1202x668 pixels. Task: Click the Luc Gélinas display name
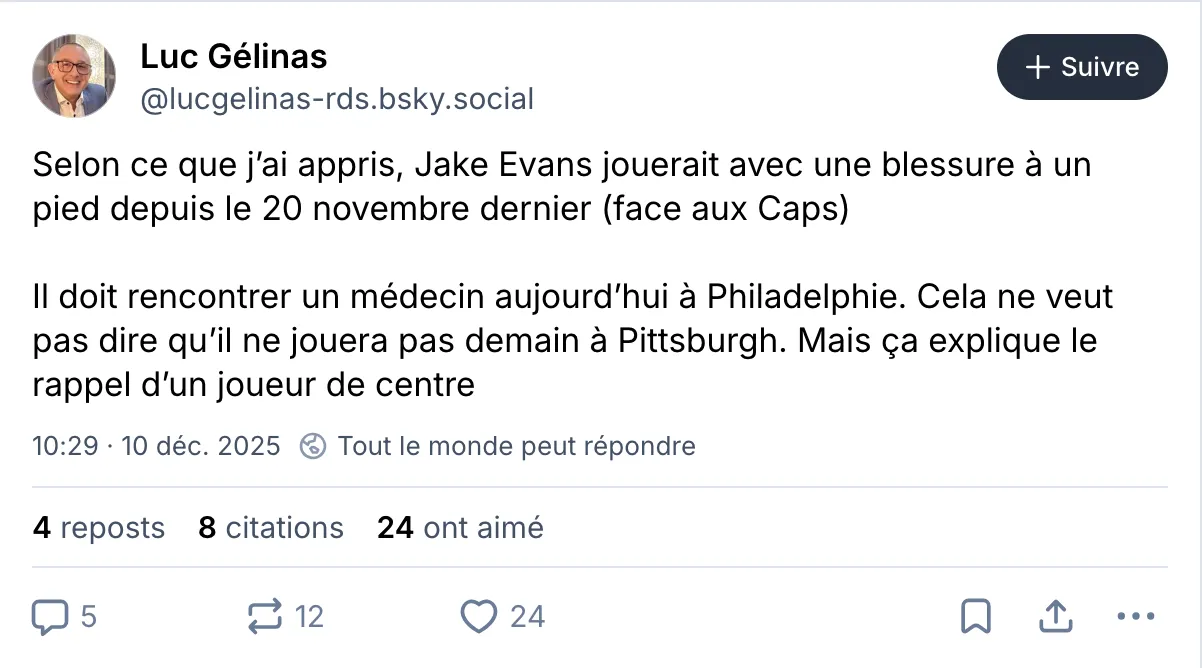tap(234, 57)
